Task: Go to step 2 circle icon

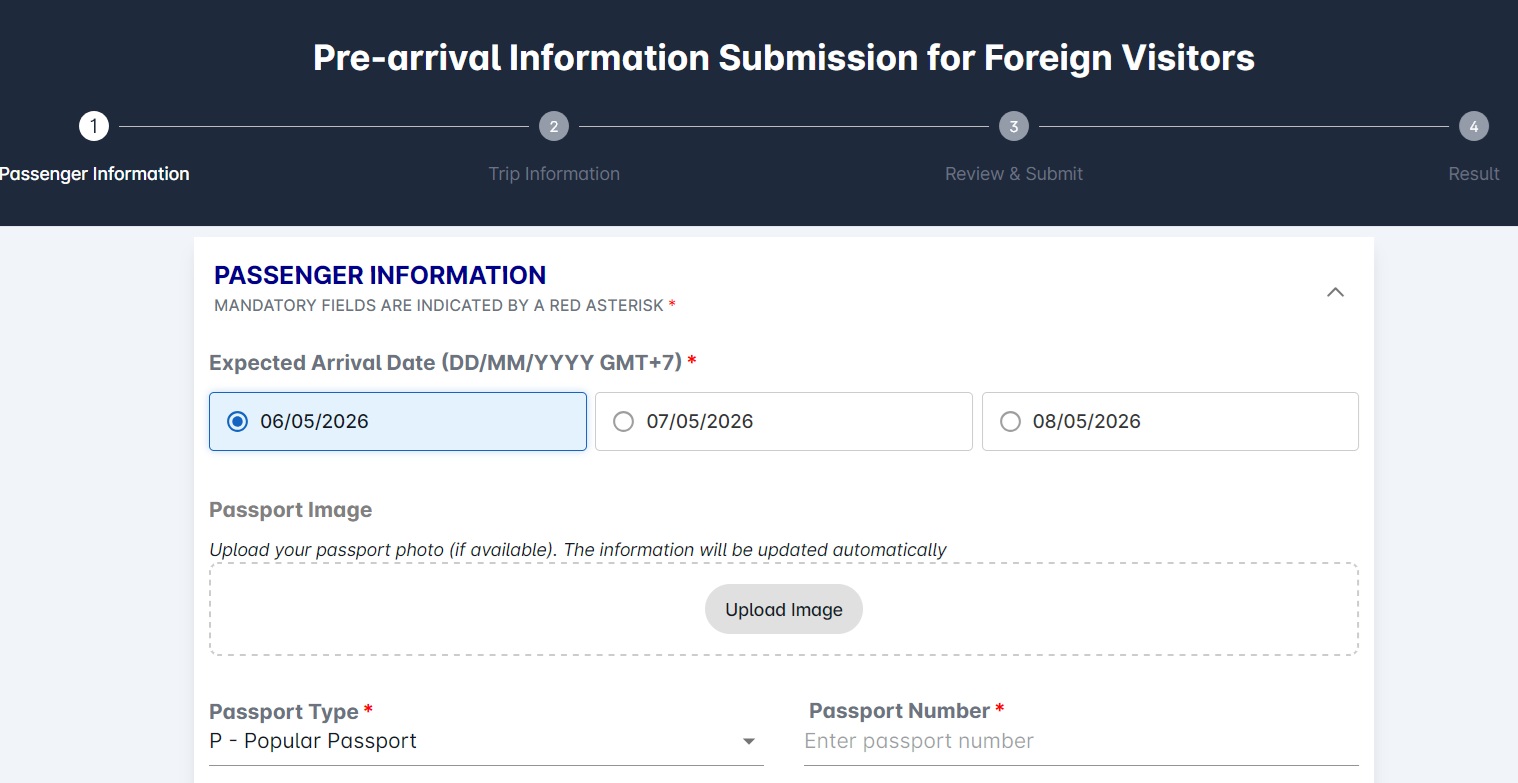Action: [x=553, y=126]
